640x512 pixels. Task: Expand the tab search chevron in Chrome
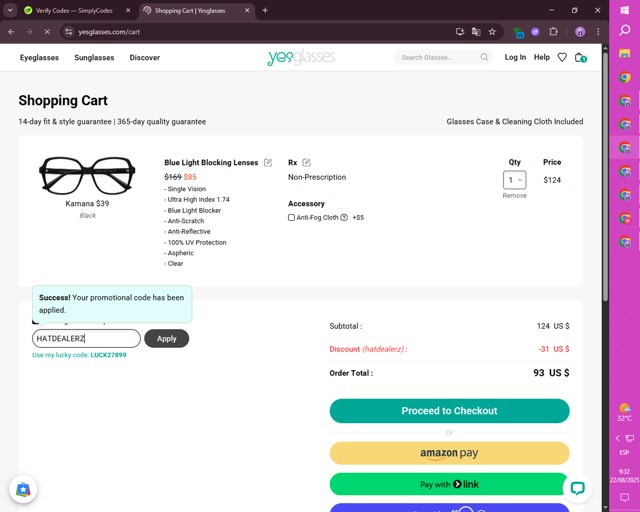tap(10, 11)
